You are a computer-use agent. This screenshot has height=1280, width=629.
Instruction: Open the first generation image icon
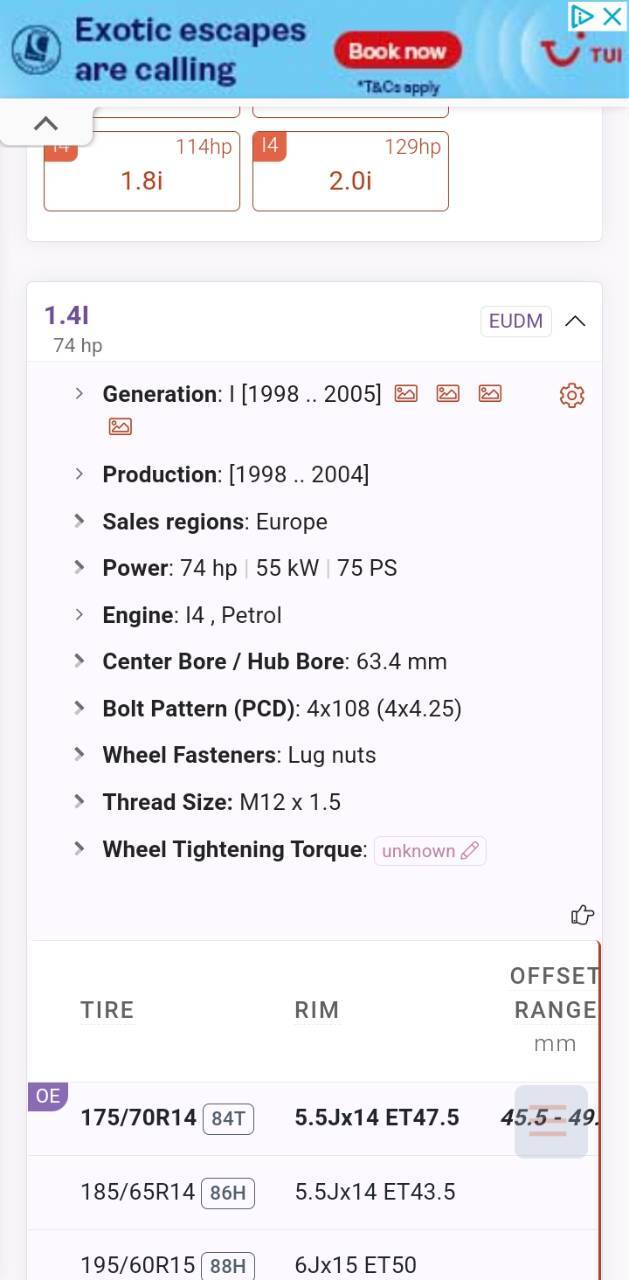[x=406, y=394]
